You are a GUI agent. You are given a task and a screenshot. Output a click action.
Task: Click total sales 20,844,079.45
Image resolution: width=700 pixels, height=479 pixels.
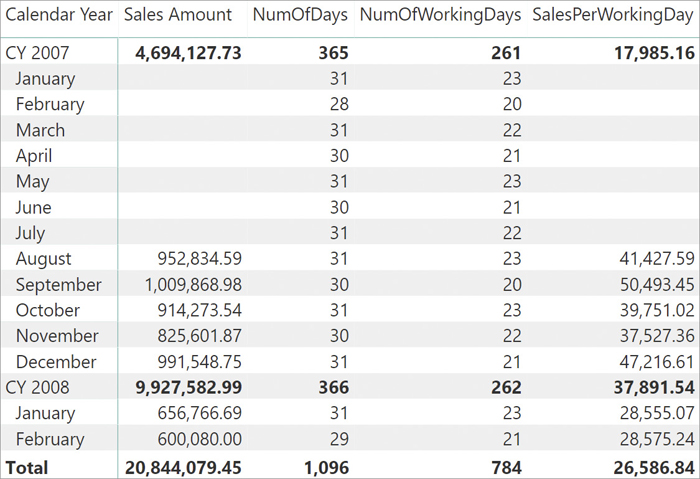tap(183, 468)
